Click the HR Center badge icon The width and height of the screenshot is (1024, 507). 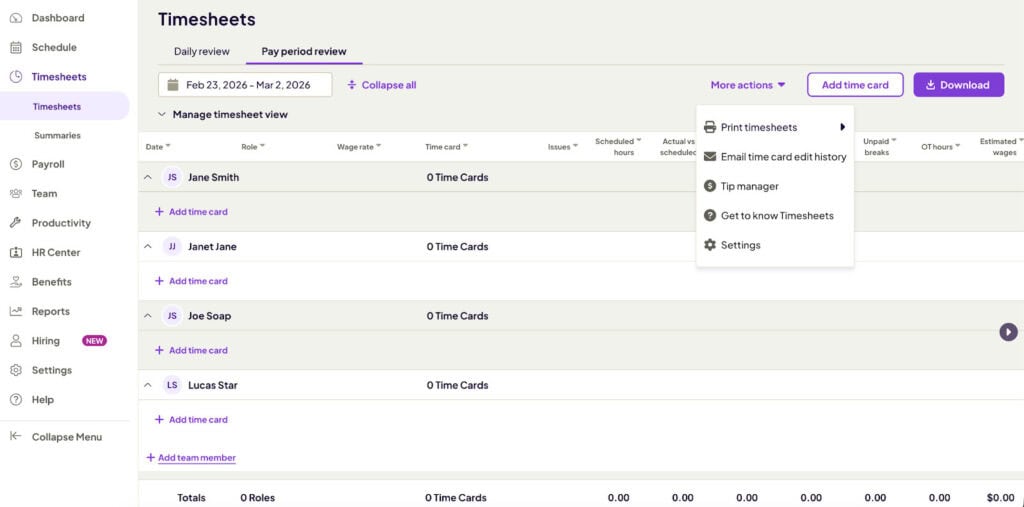16,252
